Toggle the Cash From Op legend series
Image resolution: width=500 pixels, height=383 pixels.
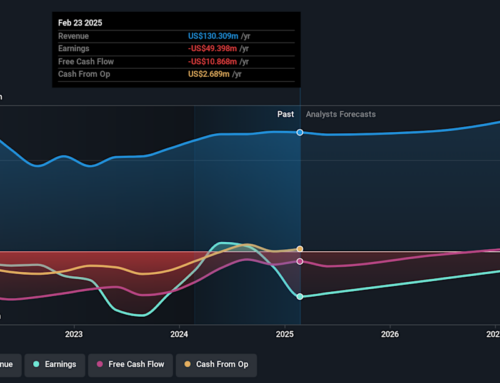point(216,365)
